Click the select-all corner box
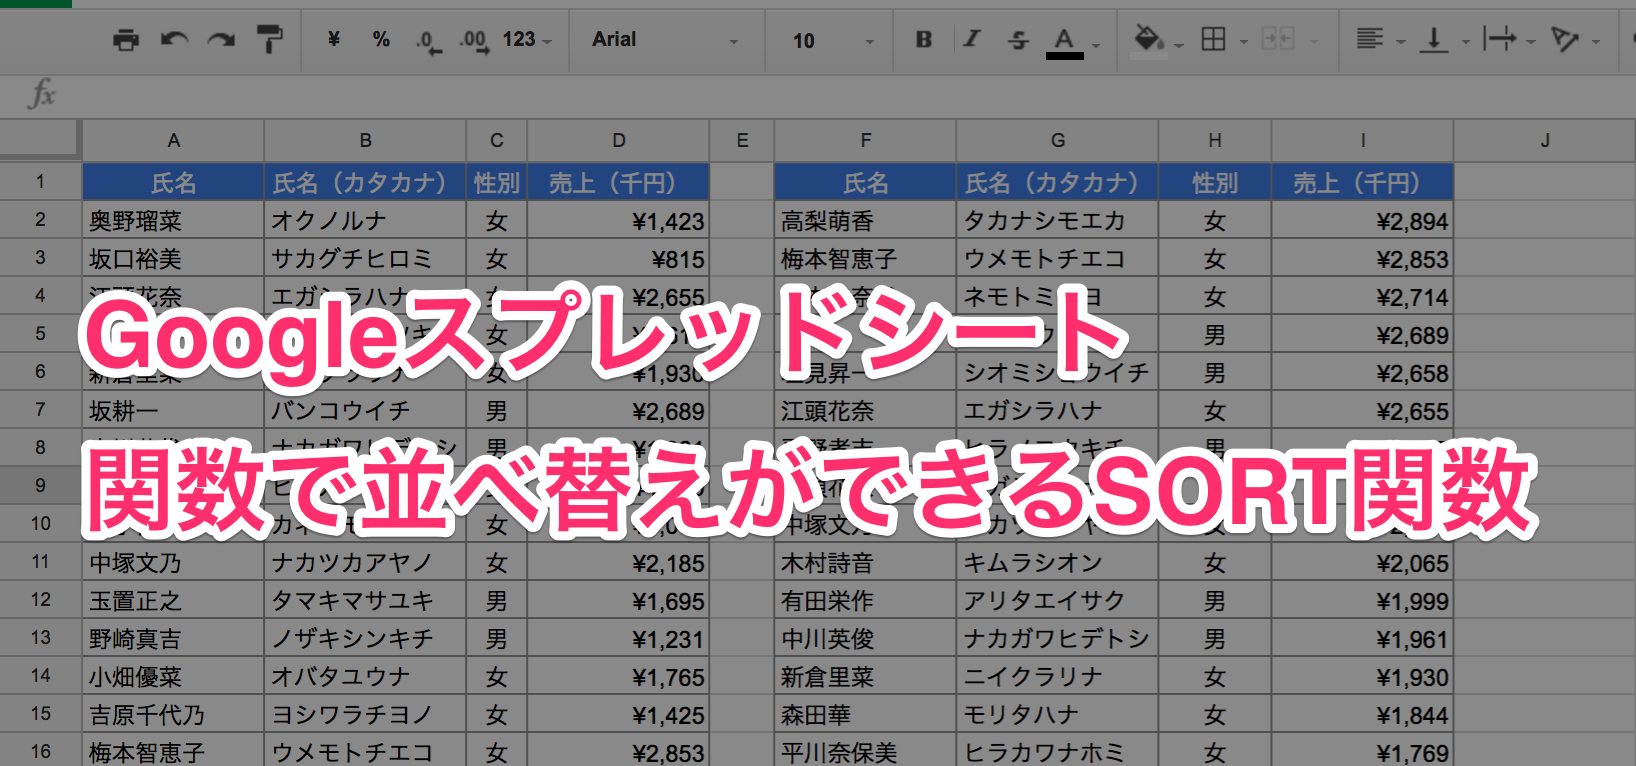Viewport: 1636px width, 766px height. point(40,140)
